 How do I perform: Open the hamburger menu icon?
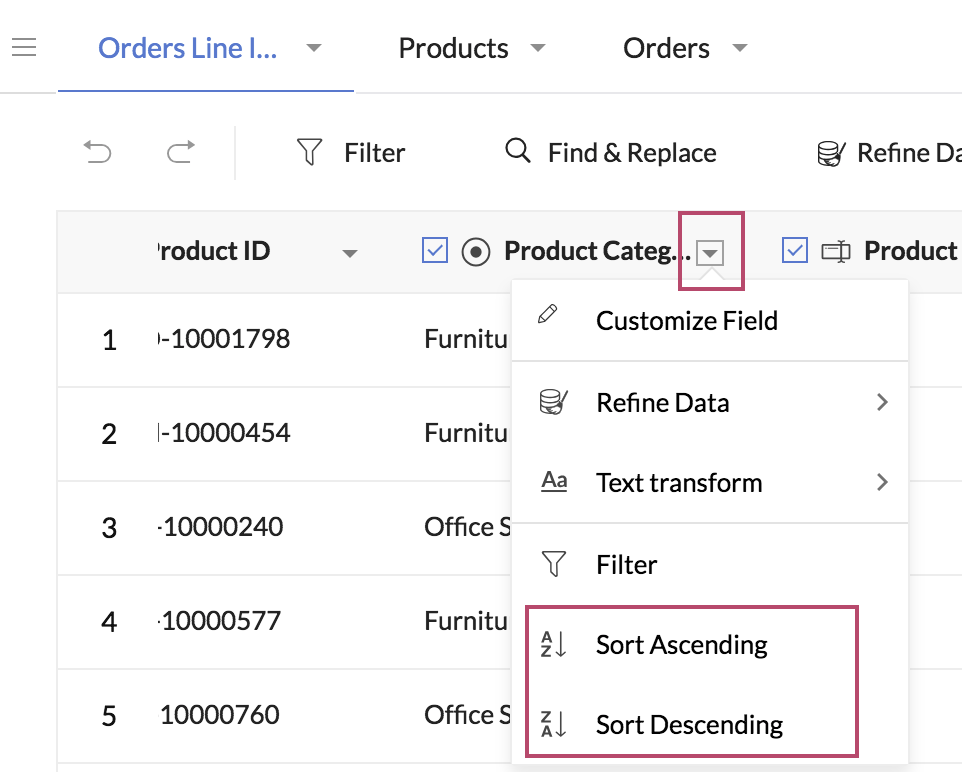[x=24, y=47]
